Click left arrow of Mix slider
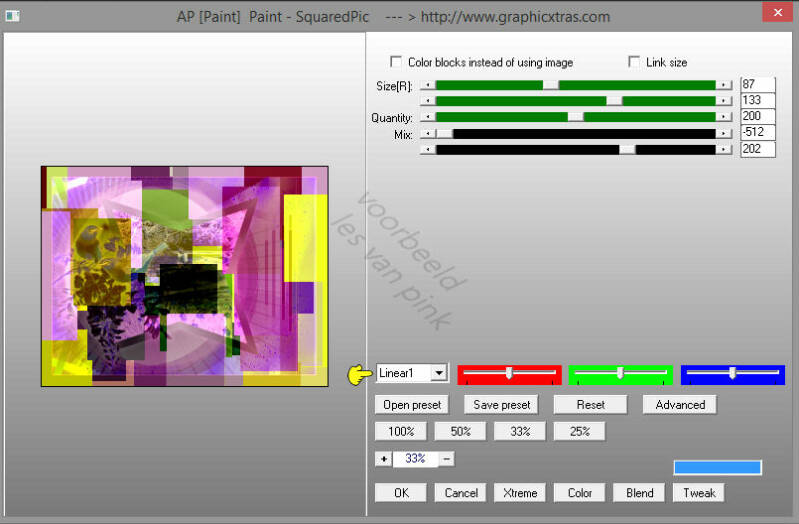 click(428, 134)
